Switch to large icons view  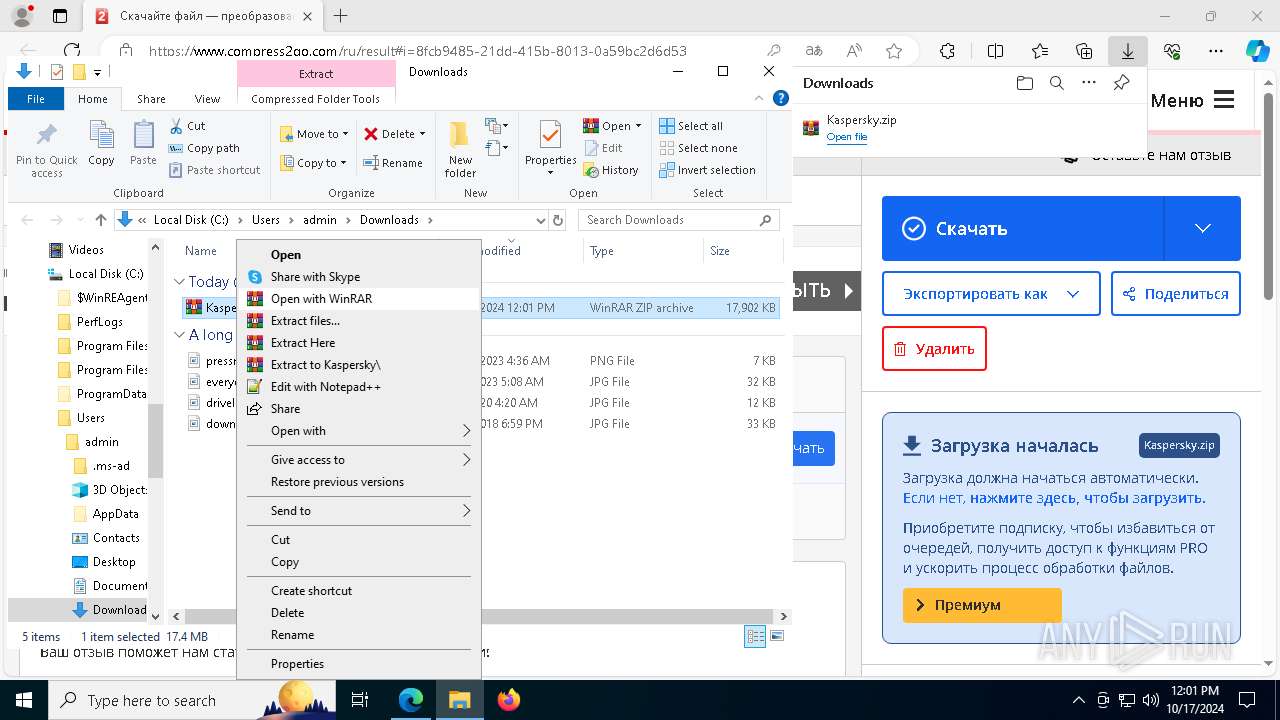point(777,636)
